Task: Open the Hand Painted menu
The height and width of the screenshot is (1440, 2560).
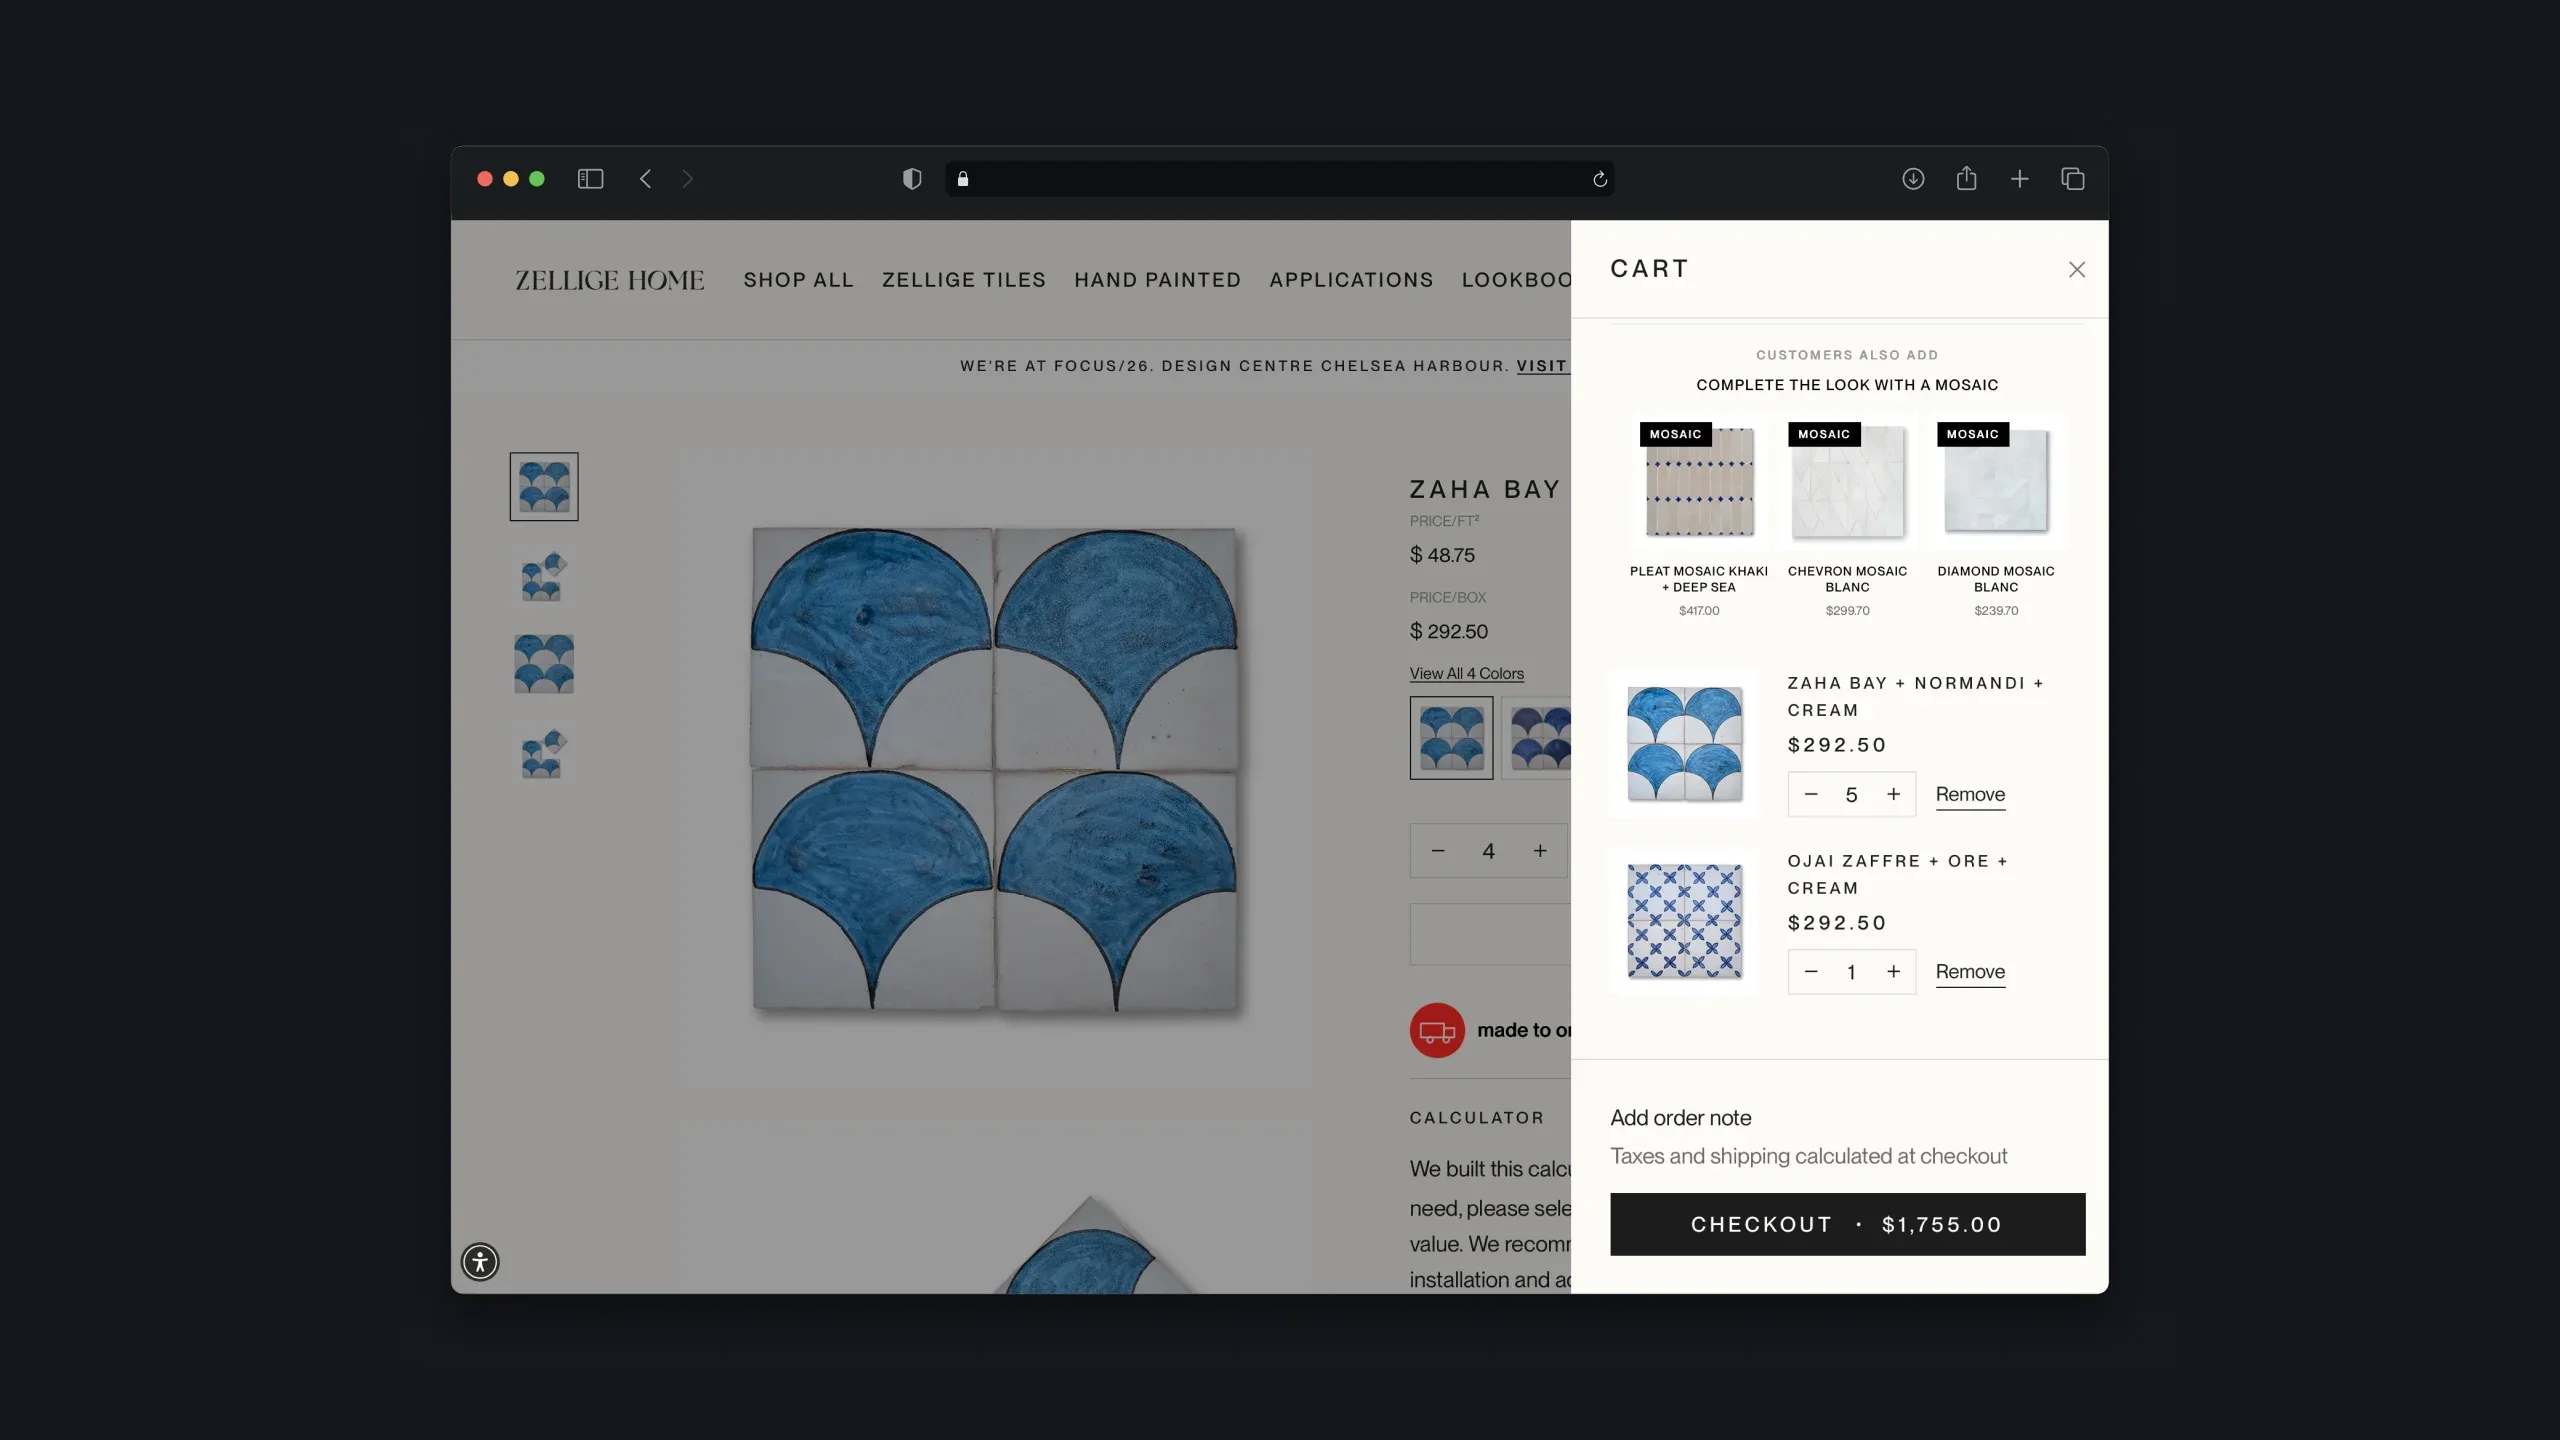Action: click(1158, 280)
